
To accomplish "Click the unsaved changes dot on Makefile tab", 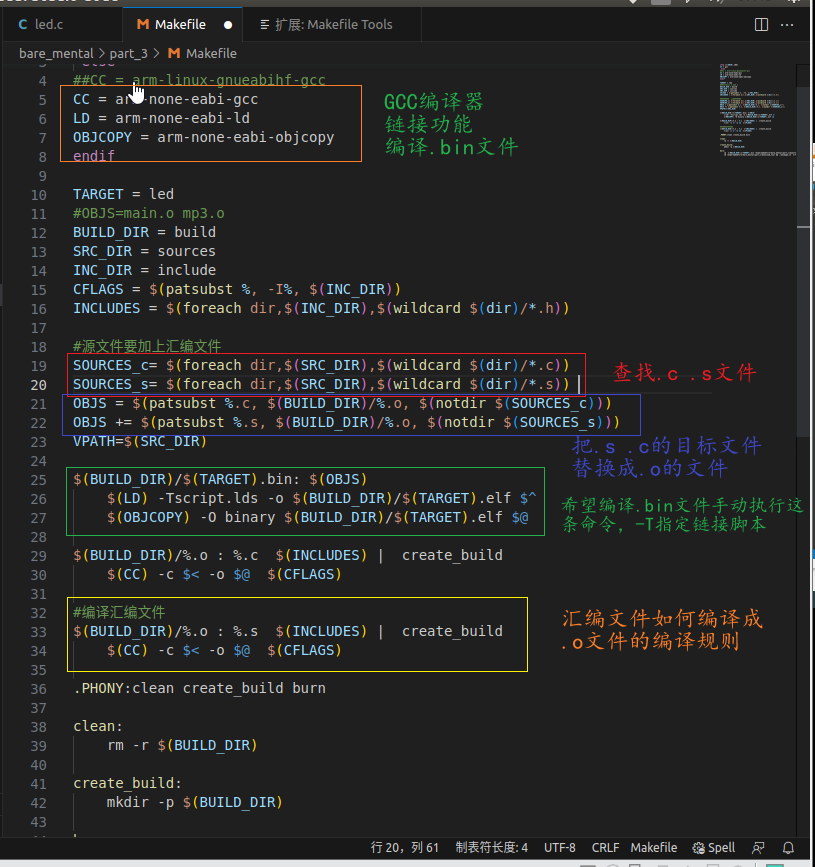I will (x=228, y=23).
